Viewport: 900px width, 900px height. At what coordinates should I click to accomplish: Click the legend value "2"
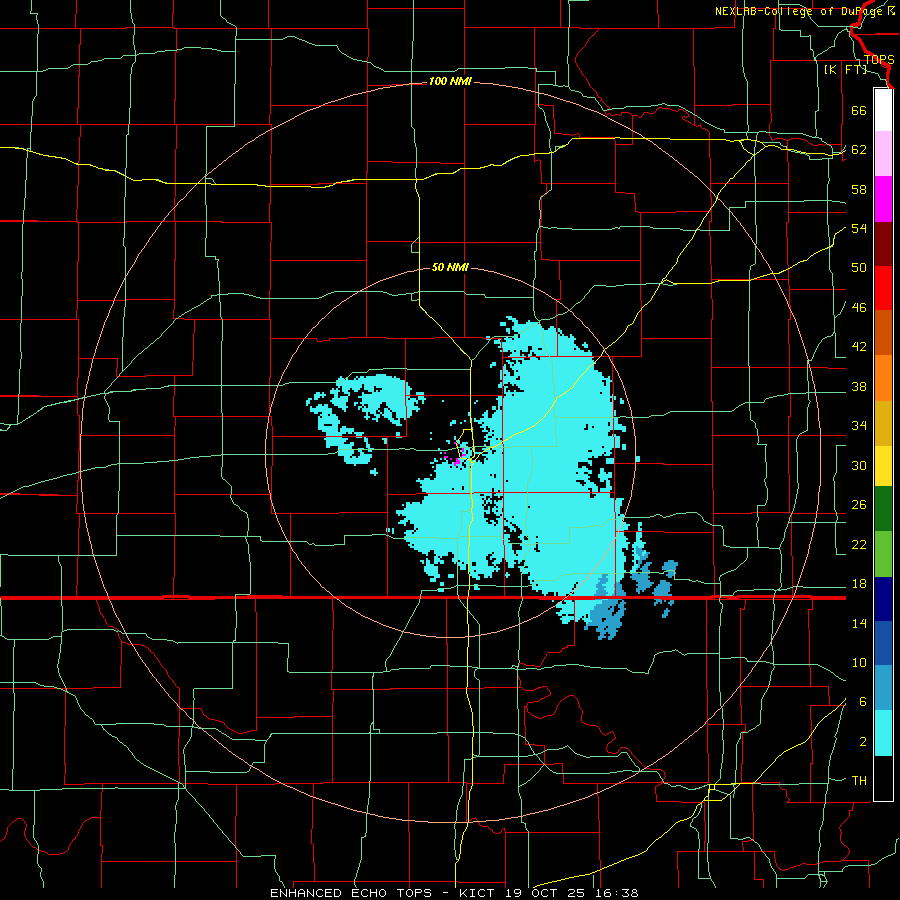point(862,742)
